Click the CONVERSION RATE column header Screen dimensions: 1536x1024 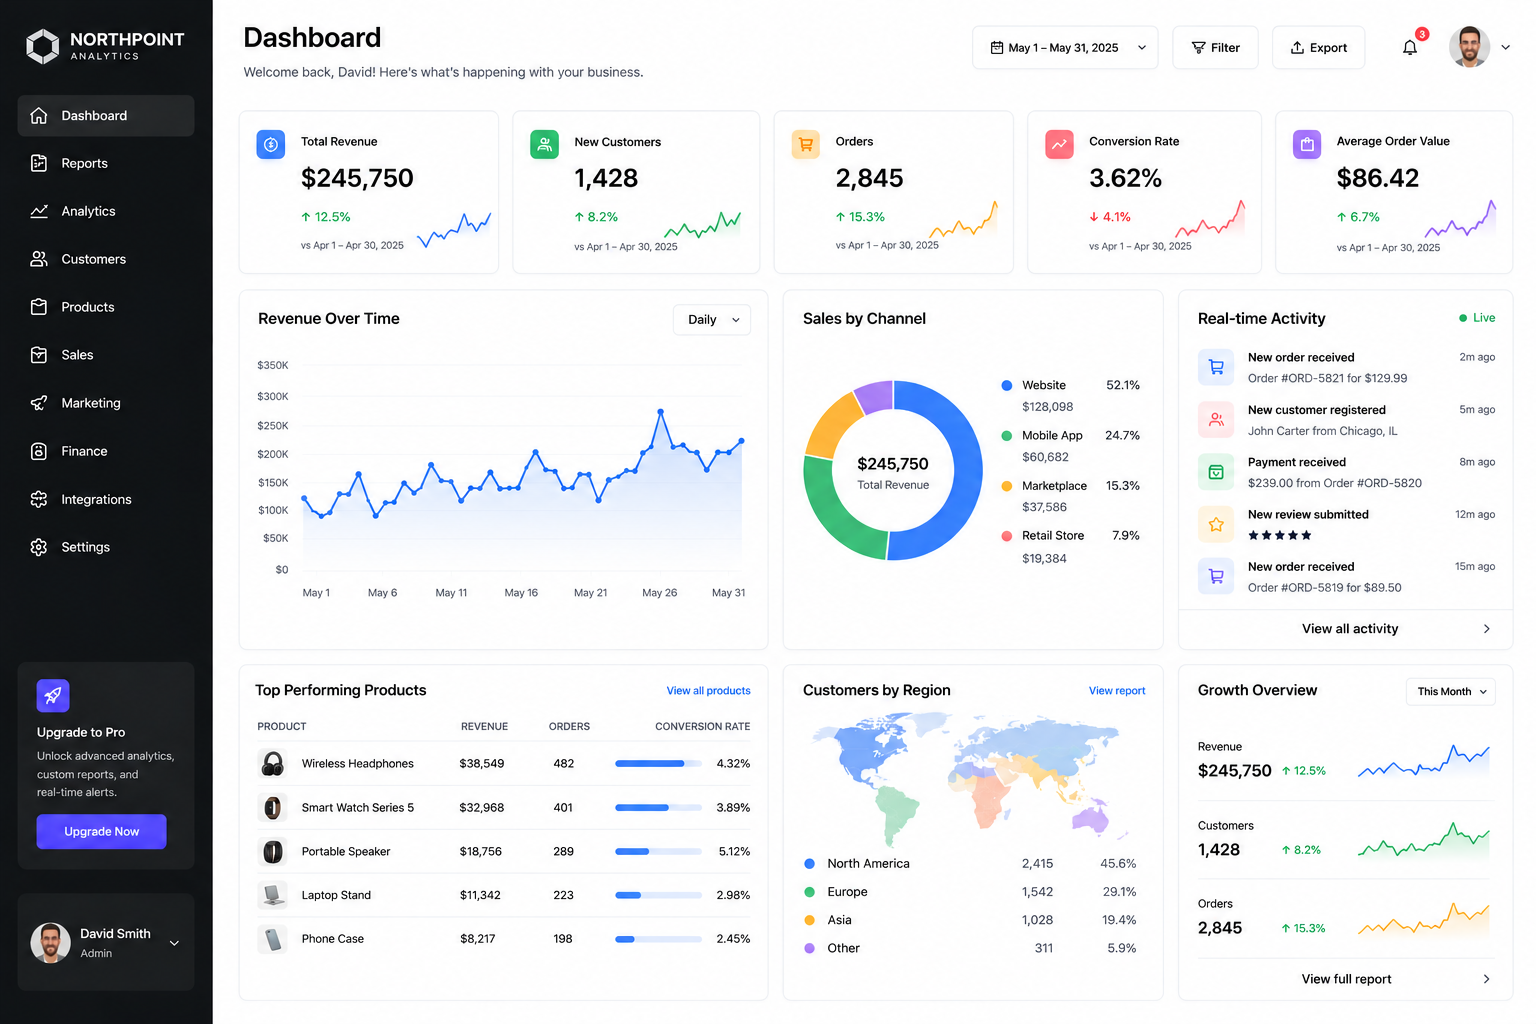pos(702,727)
